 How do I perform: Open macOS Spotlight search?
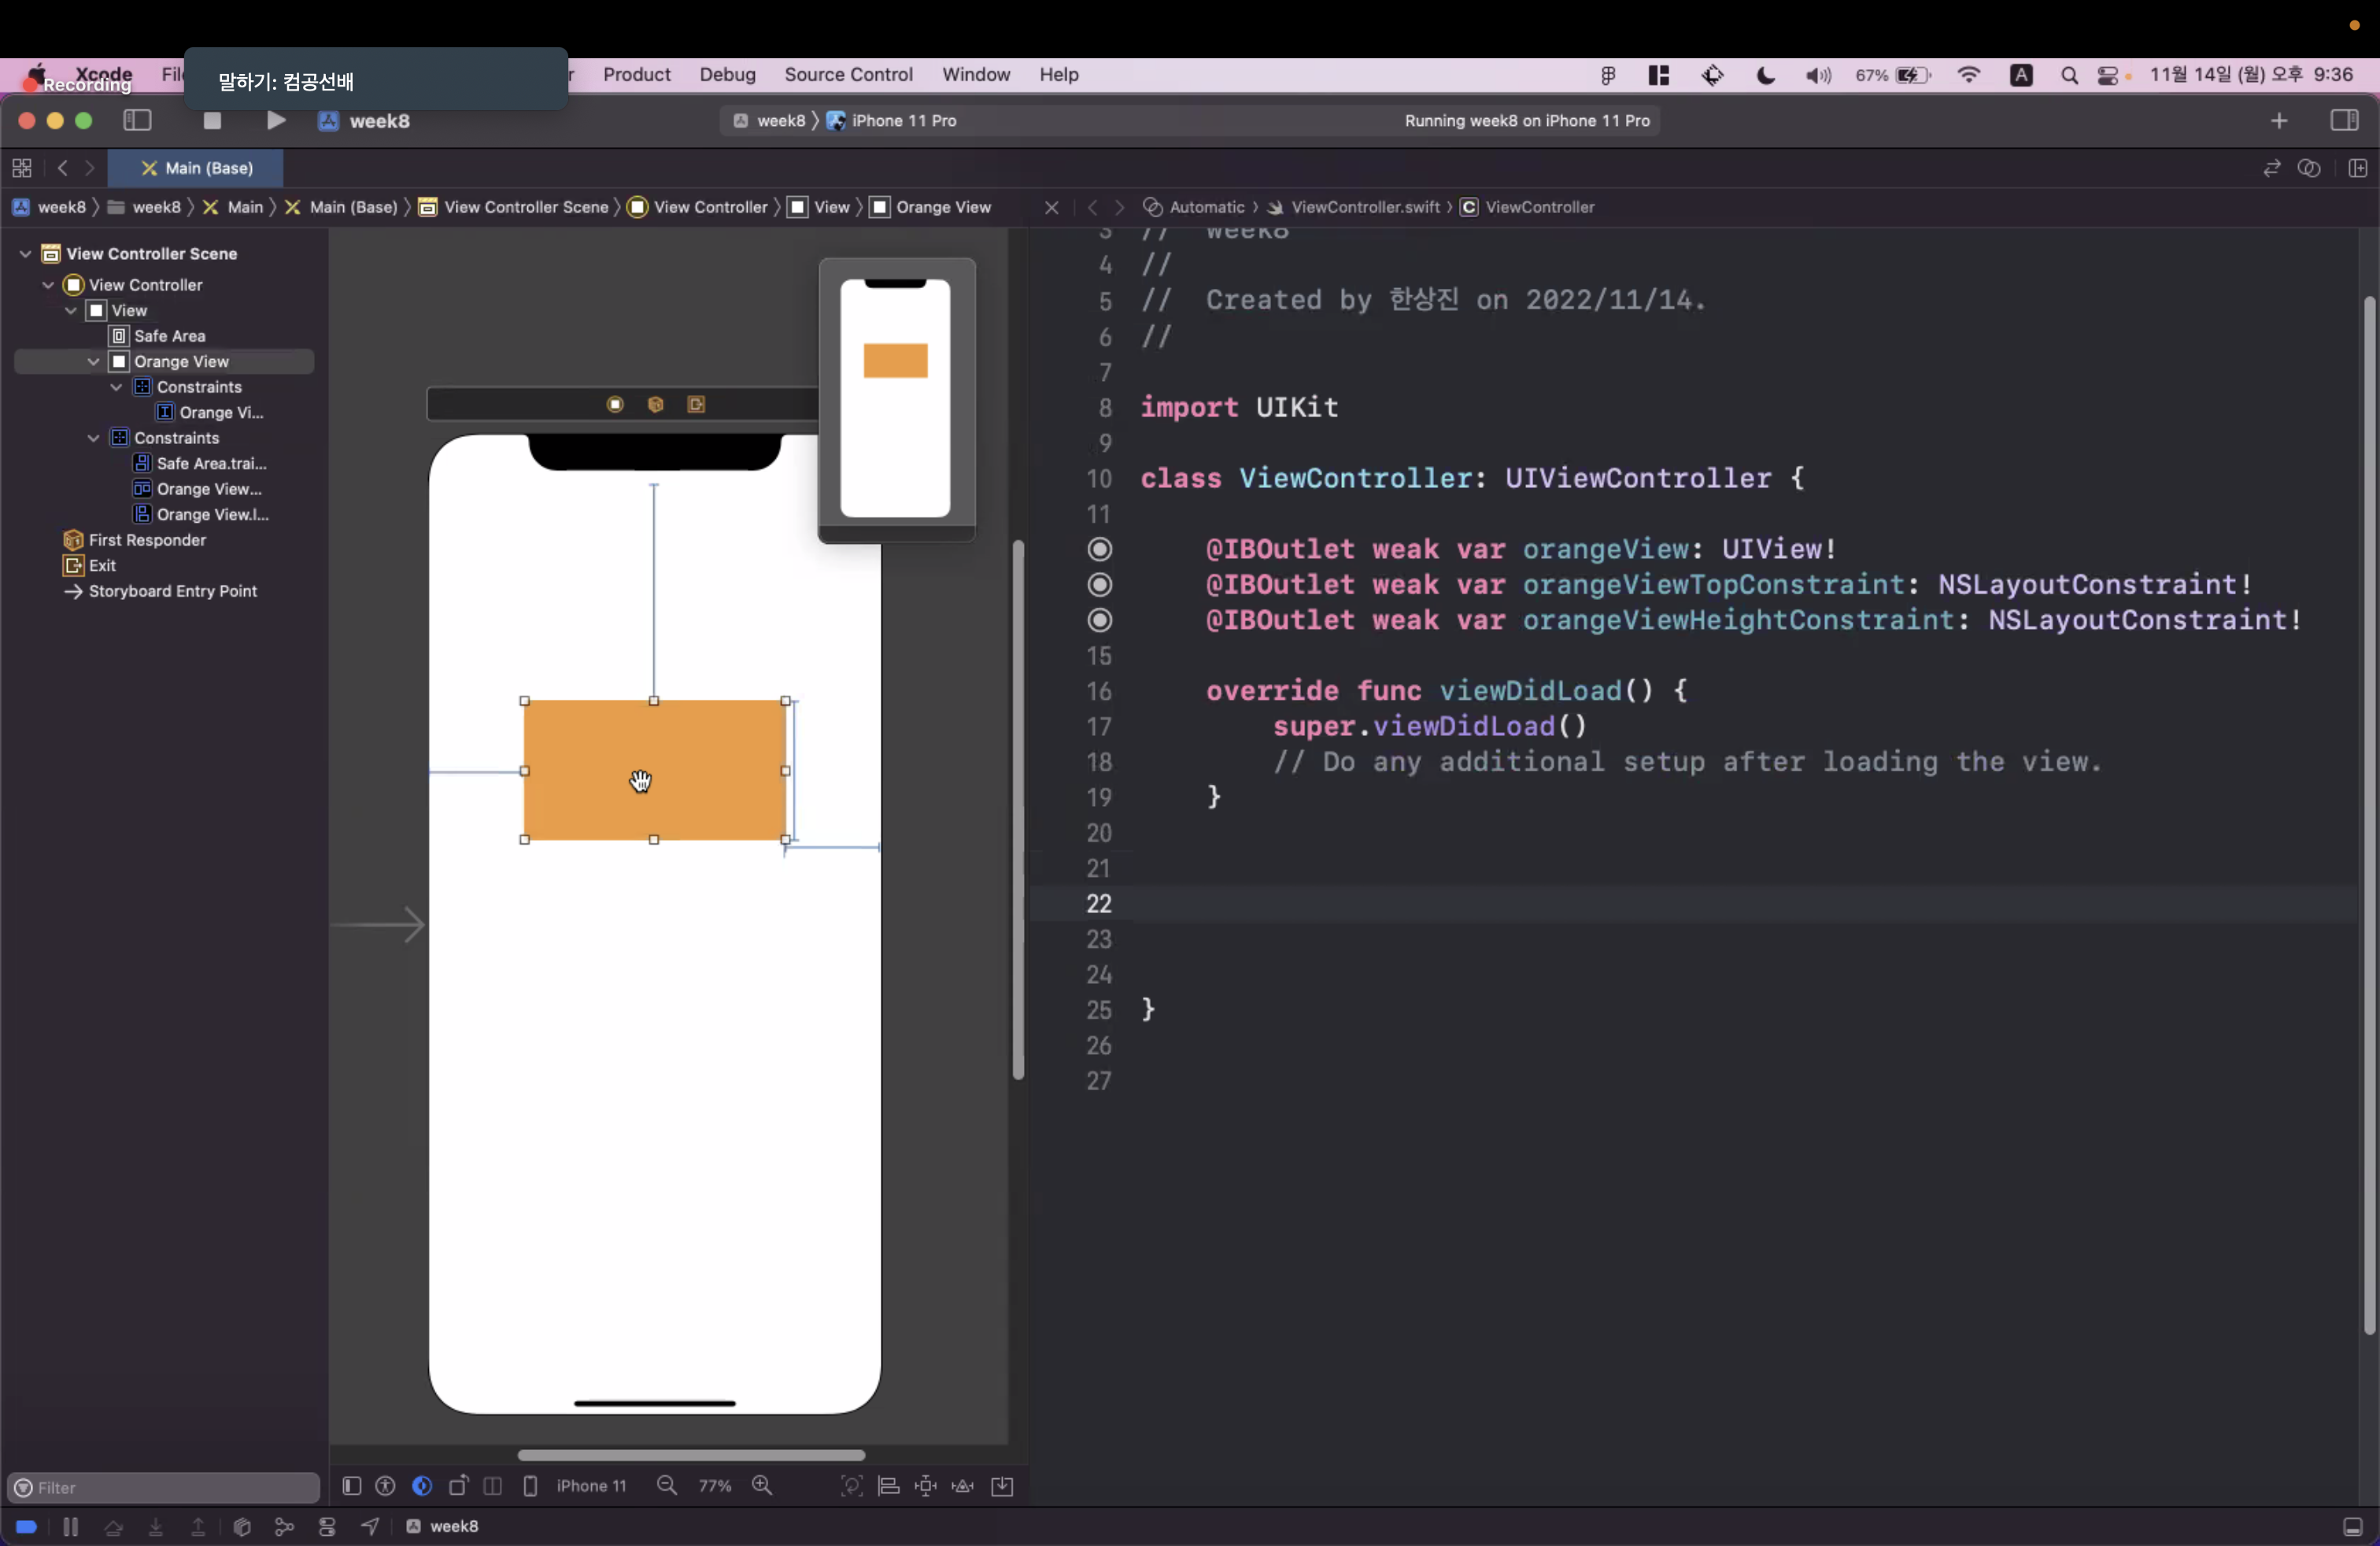point(2069,75)
